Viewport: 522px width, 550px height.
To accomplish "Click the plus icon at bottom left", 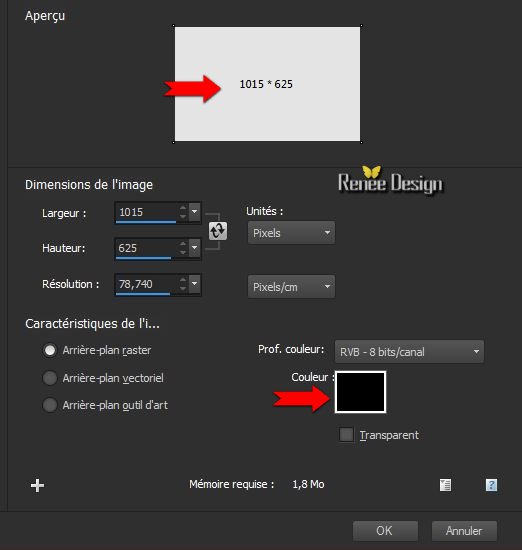I will (x=37, y=485).
